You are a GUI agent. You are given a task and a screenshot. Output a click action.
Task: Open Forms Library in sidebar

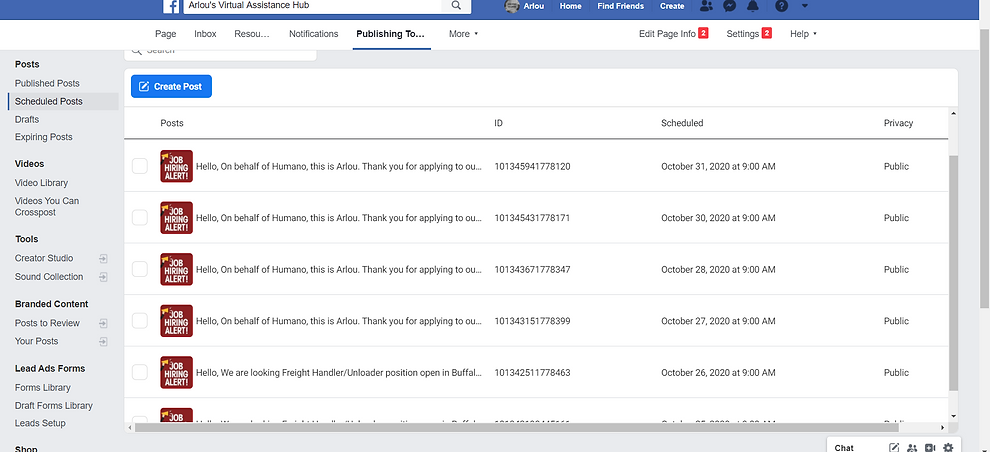(x=43, y=388)
